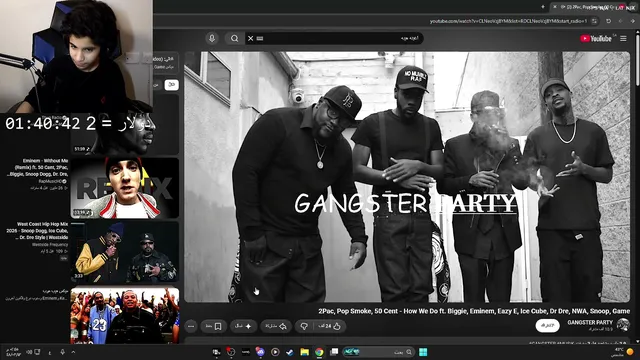This screenshot has width=640, height=360.
Task: Open Eminem Without Me Remix thumbnail
Action: tap(124, 188)
